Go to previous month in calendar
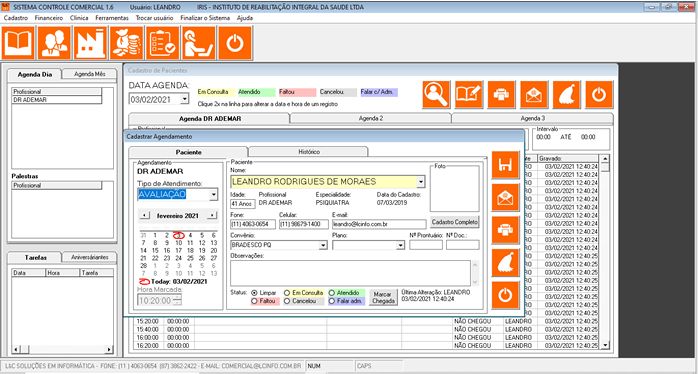 (x=144, y=215)
